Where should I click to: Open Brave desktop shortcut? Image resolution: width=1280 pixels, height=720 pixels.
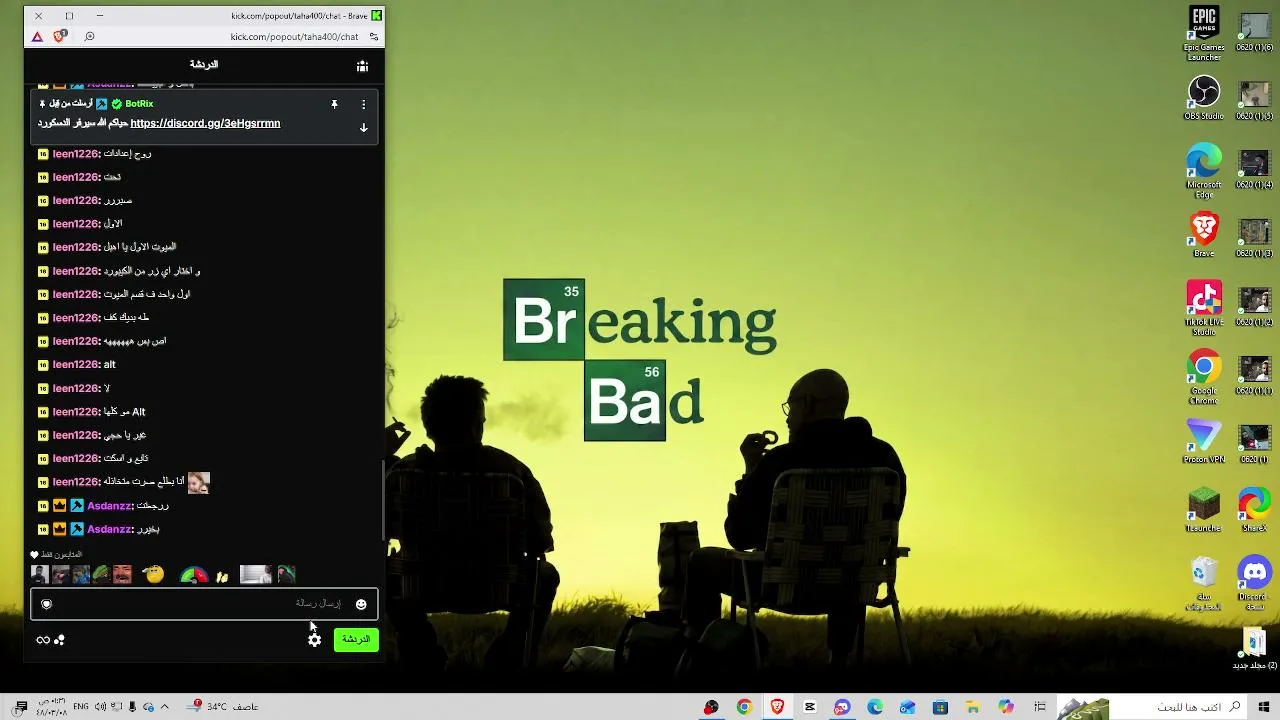pos(1204,235)
